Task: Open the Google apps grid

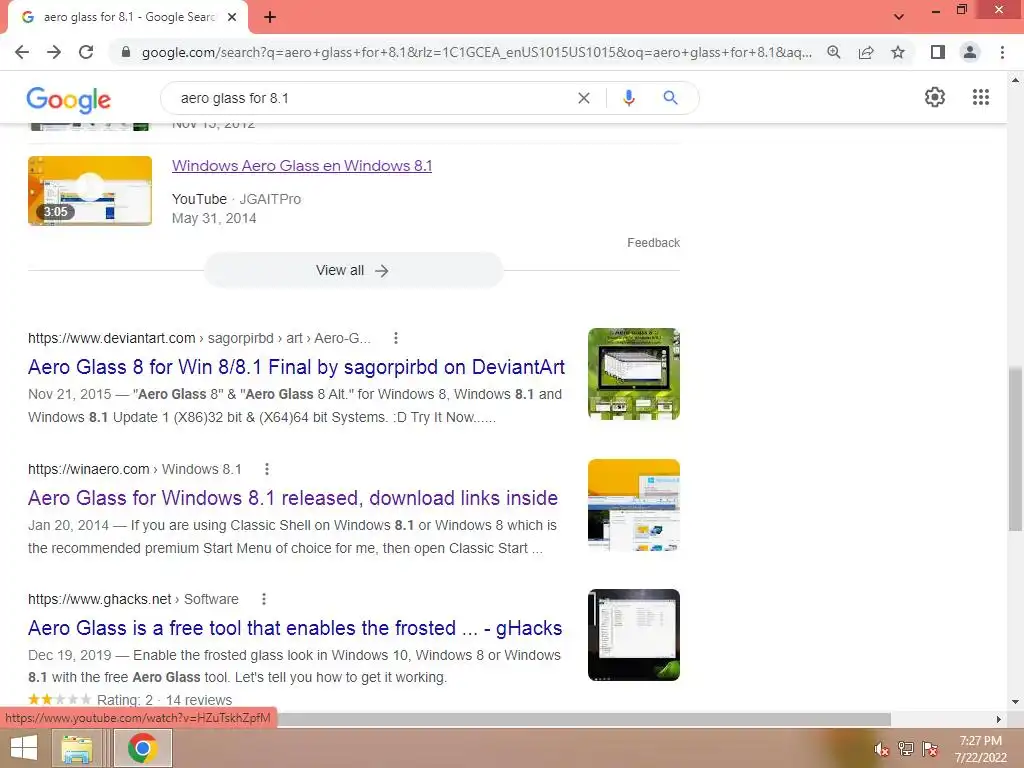Action: (980, 97)
